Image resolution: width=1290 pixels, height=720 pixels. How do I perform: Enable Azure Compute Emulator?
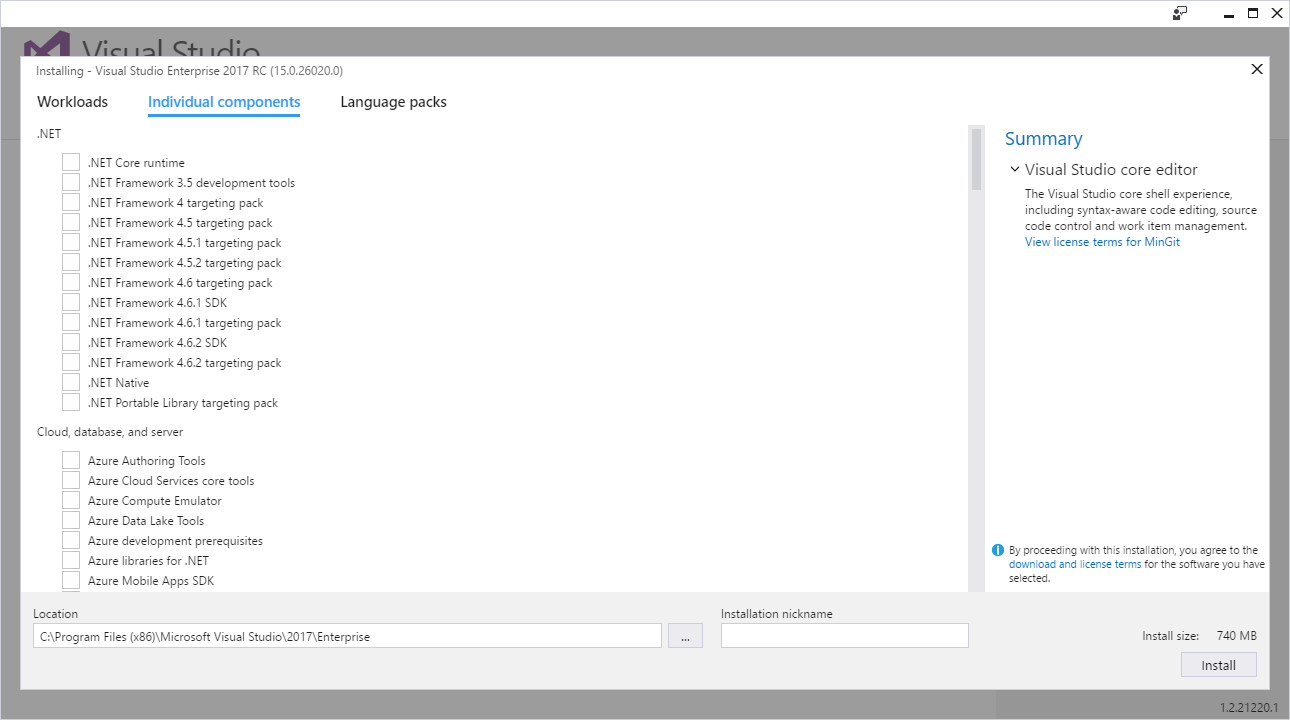point(71,500)
